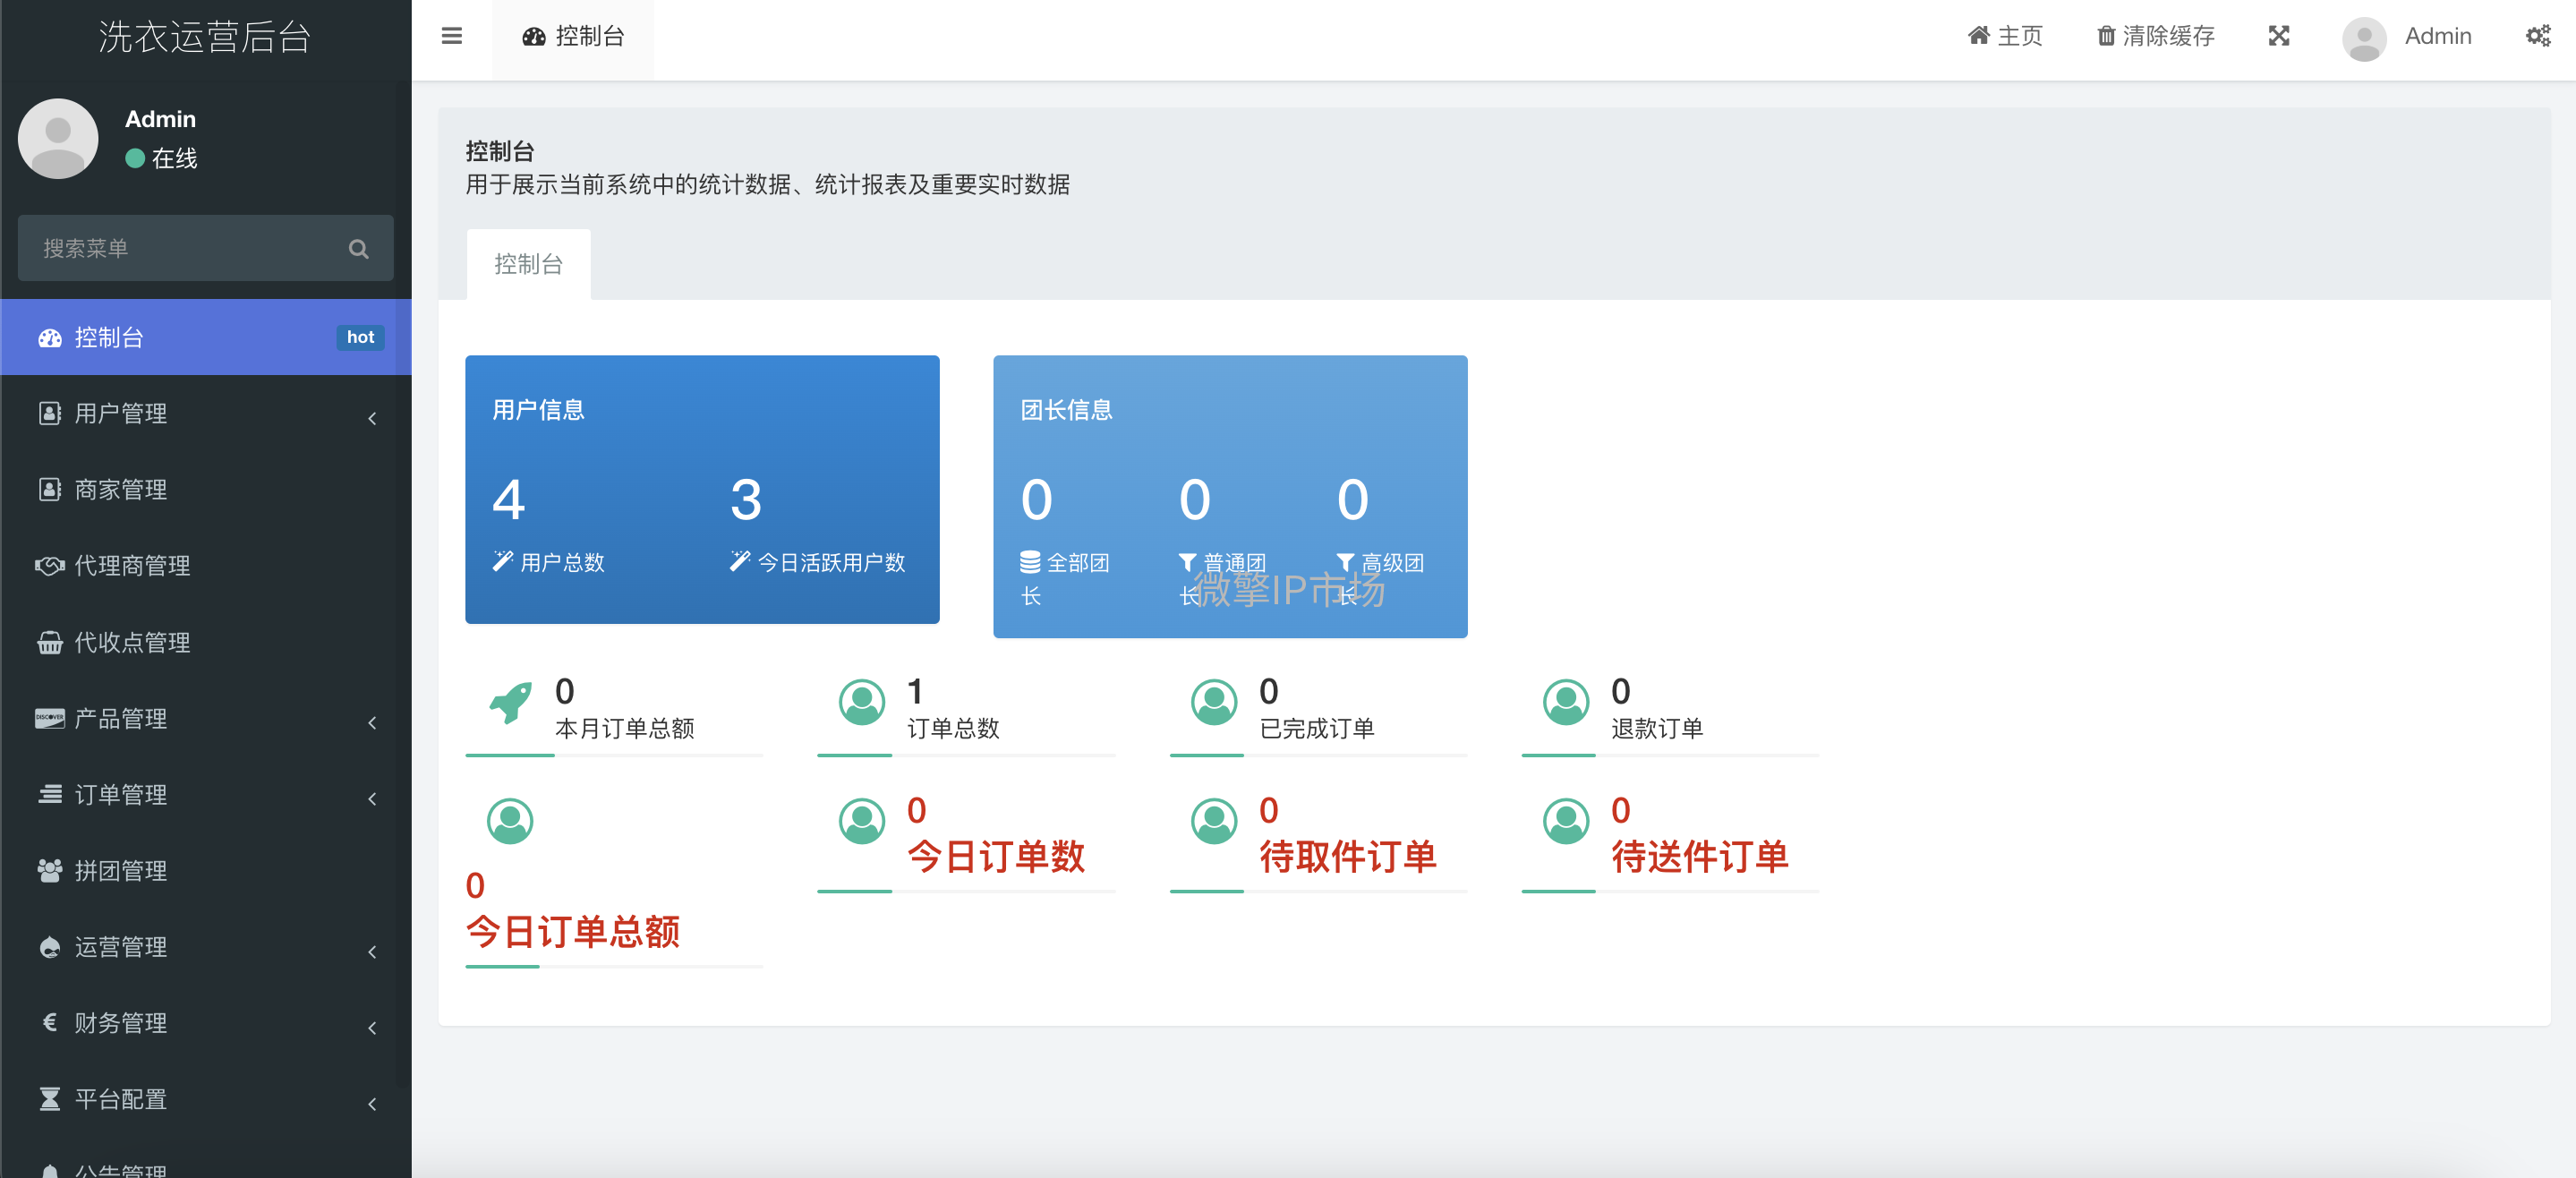Image resolution: width=2576 pixels, height=1178 pixels.
Task: Click the hot badge on 控制台
Action: click(x=360, y=338)
